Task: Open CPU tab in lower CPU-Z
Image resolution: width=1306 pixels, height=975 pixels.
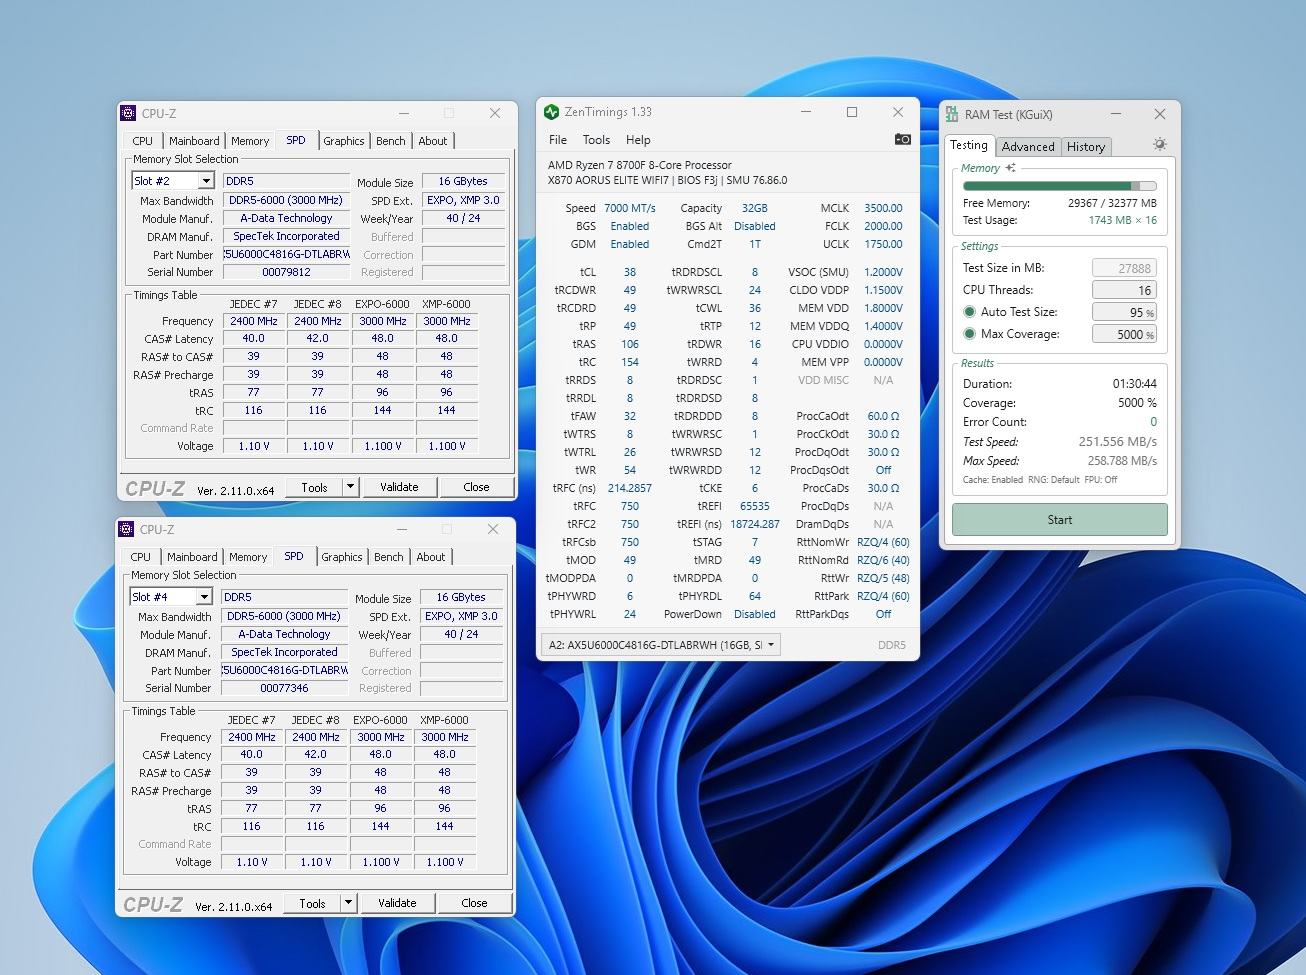Action: (141, 557)
